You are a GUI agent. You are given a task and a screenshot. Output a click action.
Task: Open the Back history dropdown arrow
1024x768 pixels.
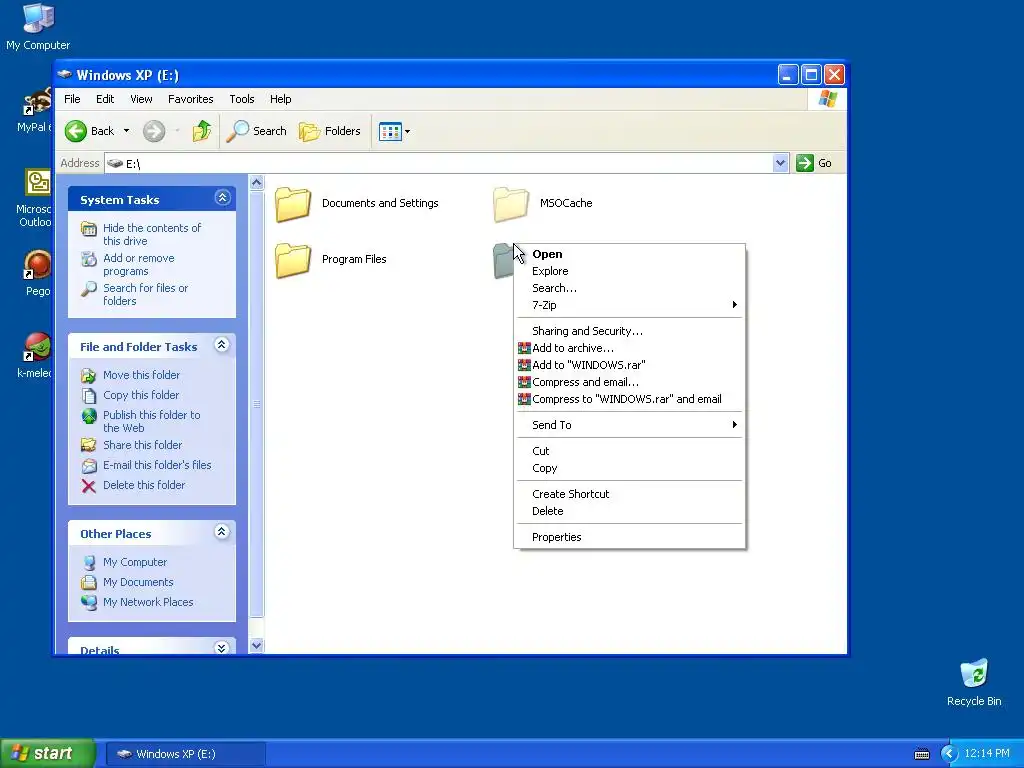126,131
